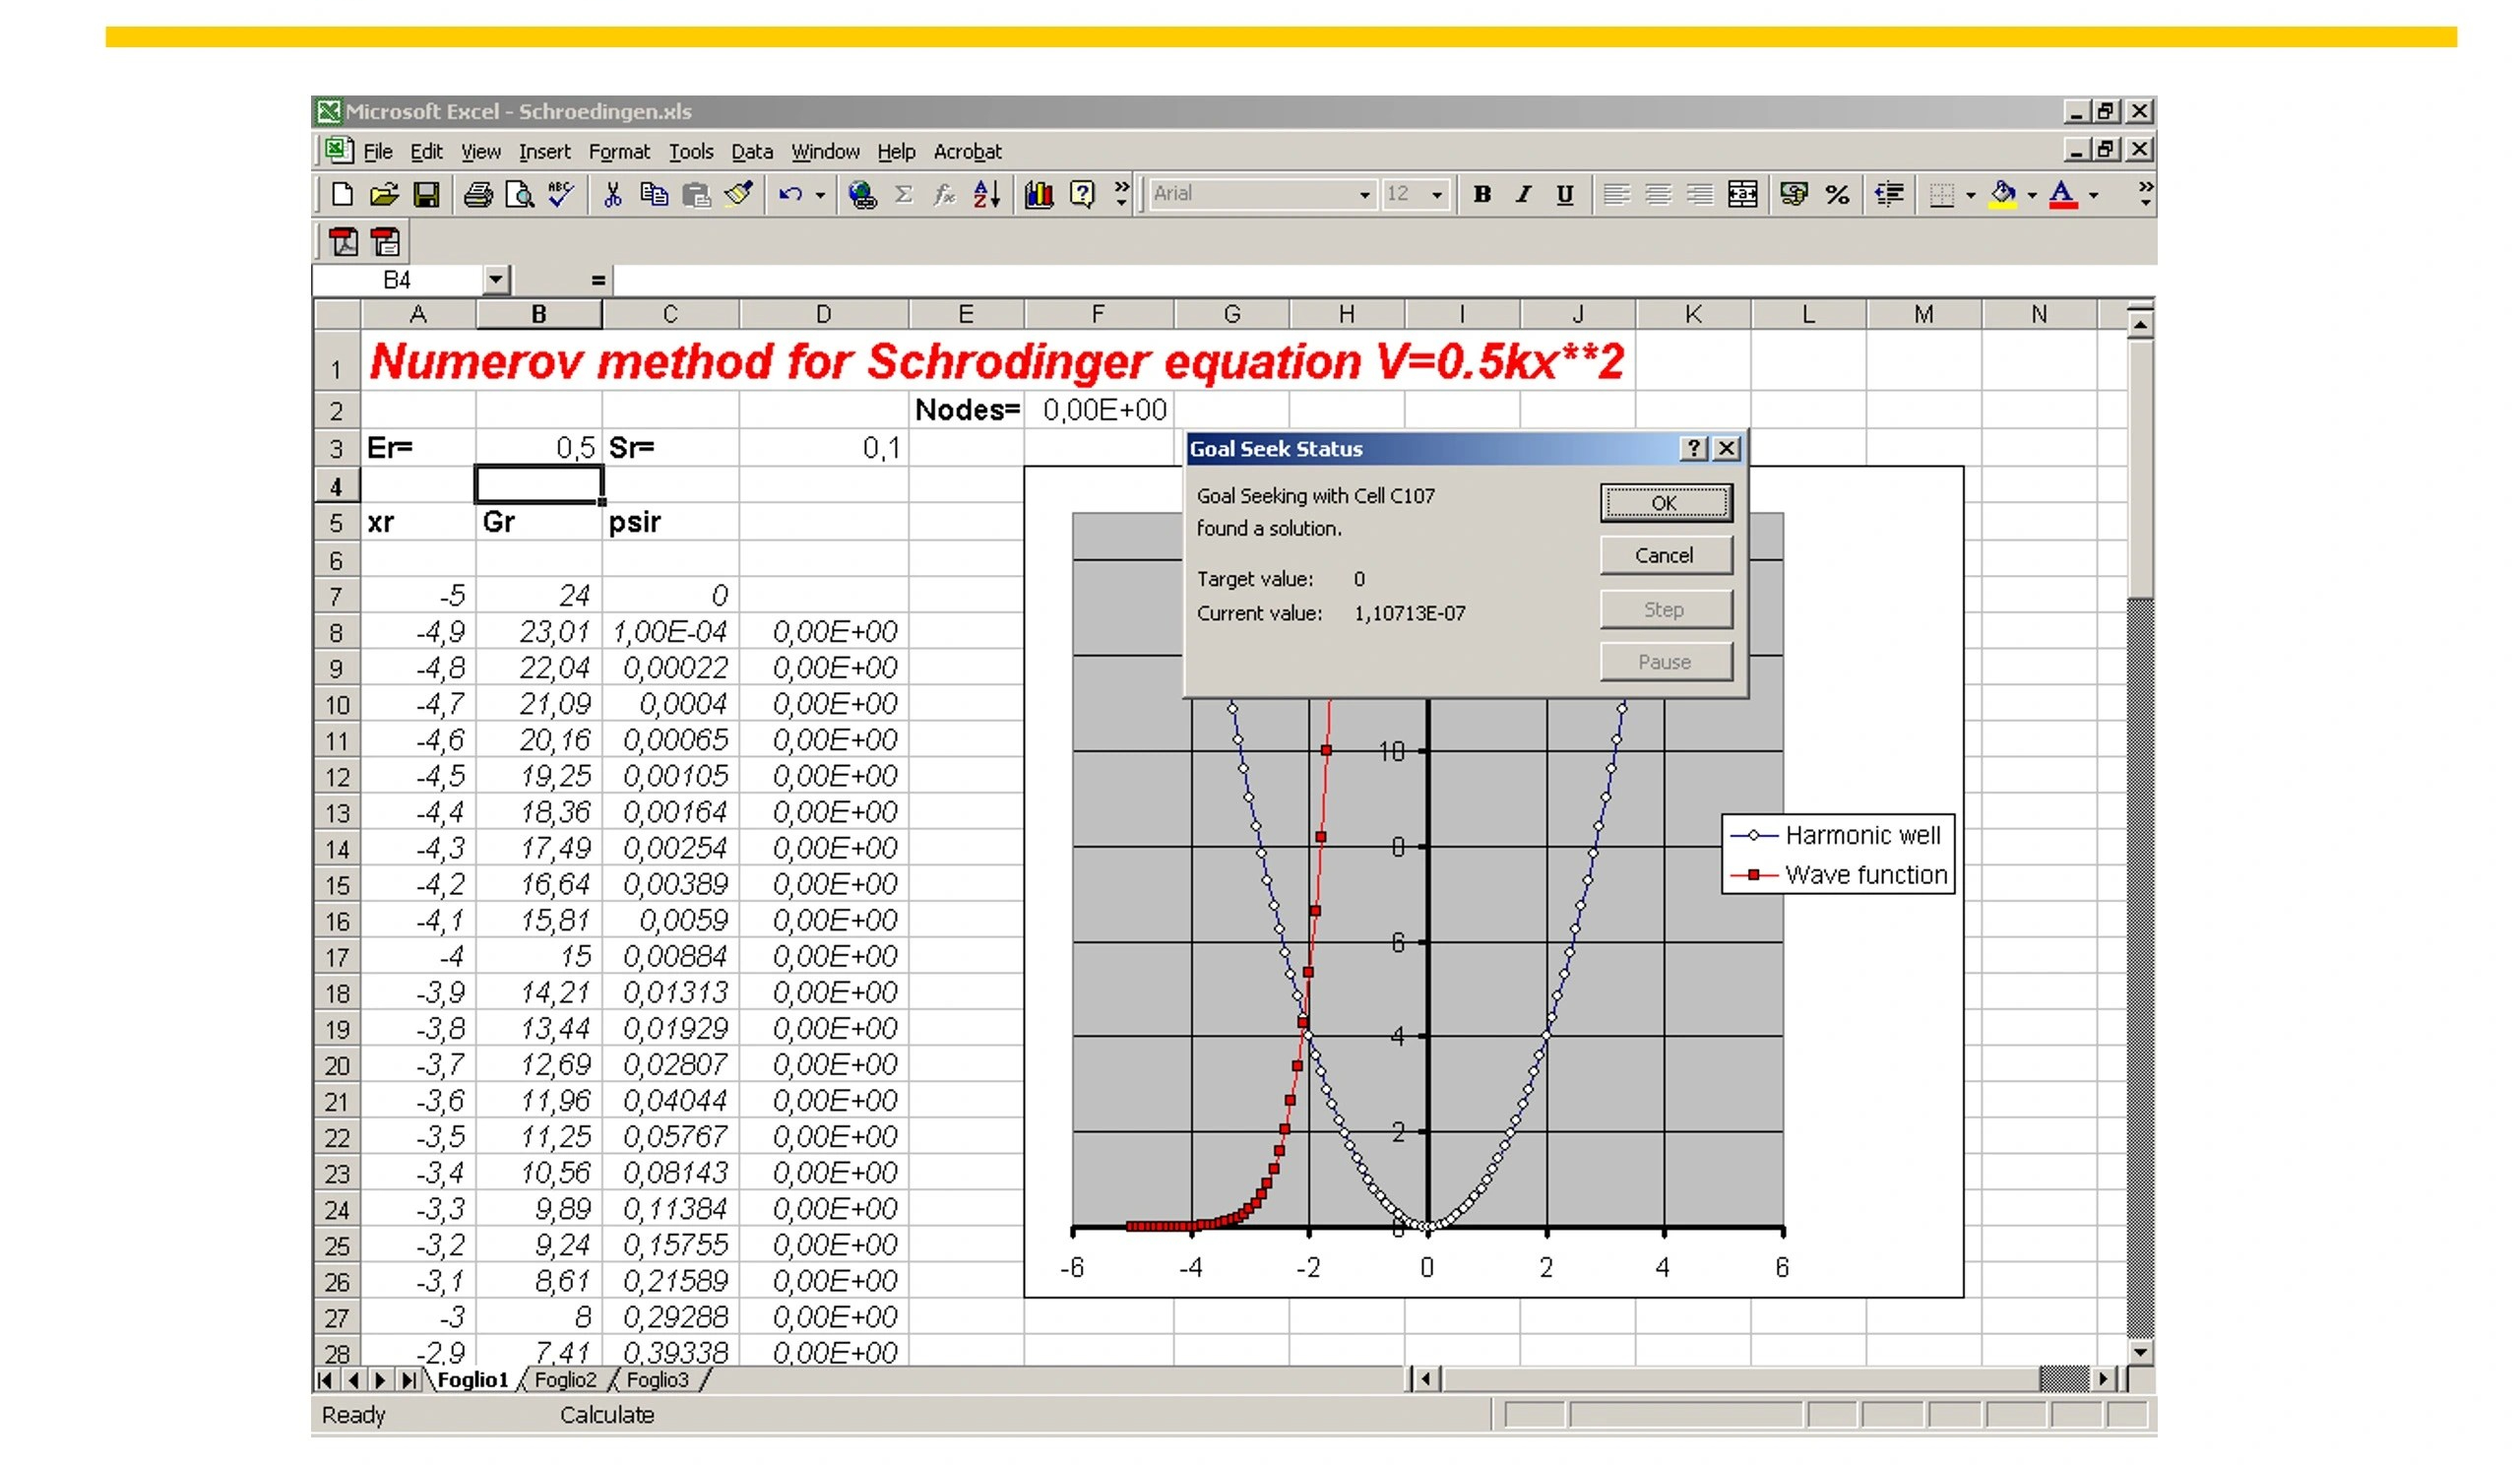Launch the Chart Wizard icon
The image size is (2520, 1467).
1039,194
